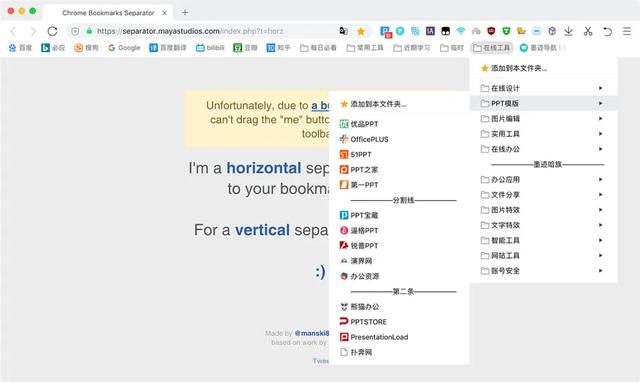Click the scissors screenshot tool icon
Image resolution: width=640 pixels, height=383 pixels.
[588, 31]
